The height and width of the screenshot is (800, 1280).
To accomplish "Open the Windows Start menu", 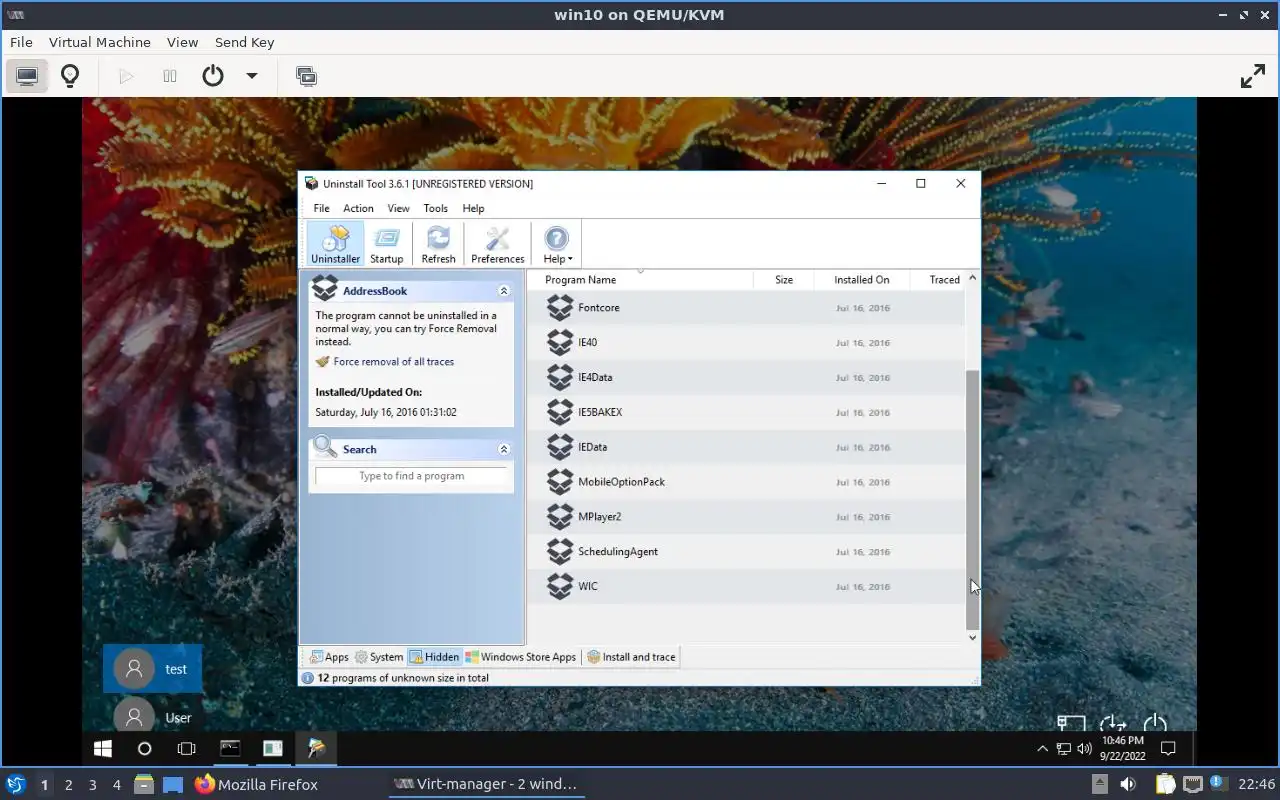I will coord(102,748).
